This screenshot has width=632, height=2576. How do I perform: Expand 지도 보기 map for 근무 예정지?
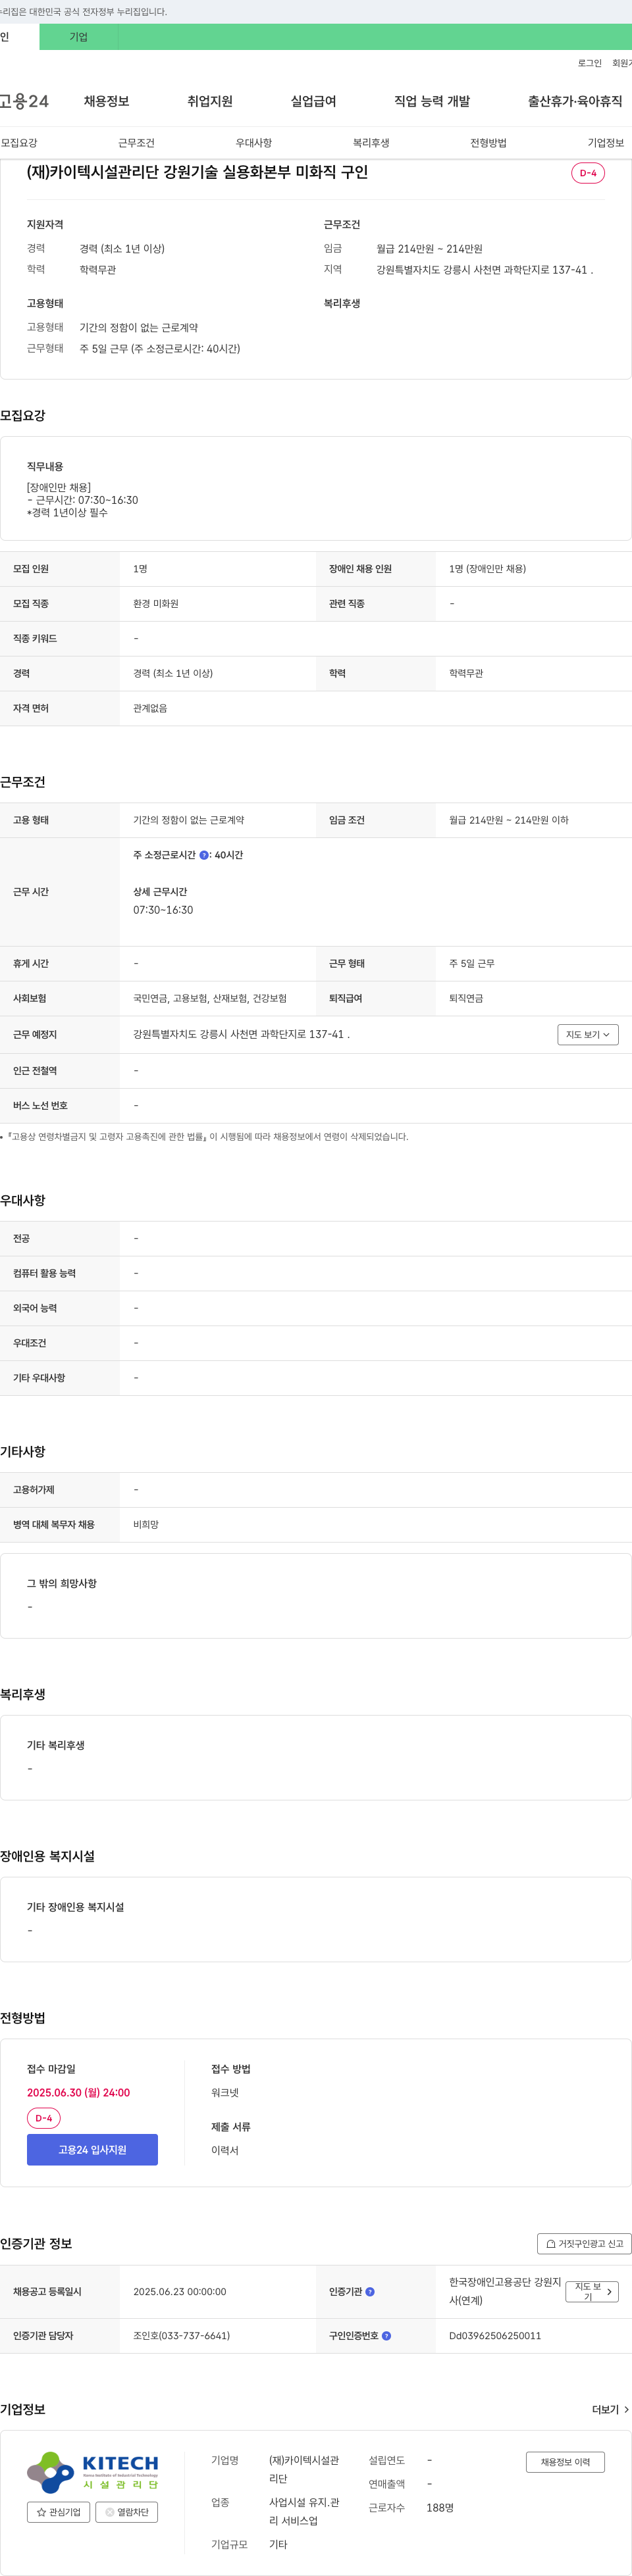(x=588, y=1034)
